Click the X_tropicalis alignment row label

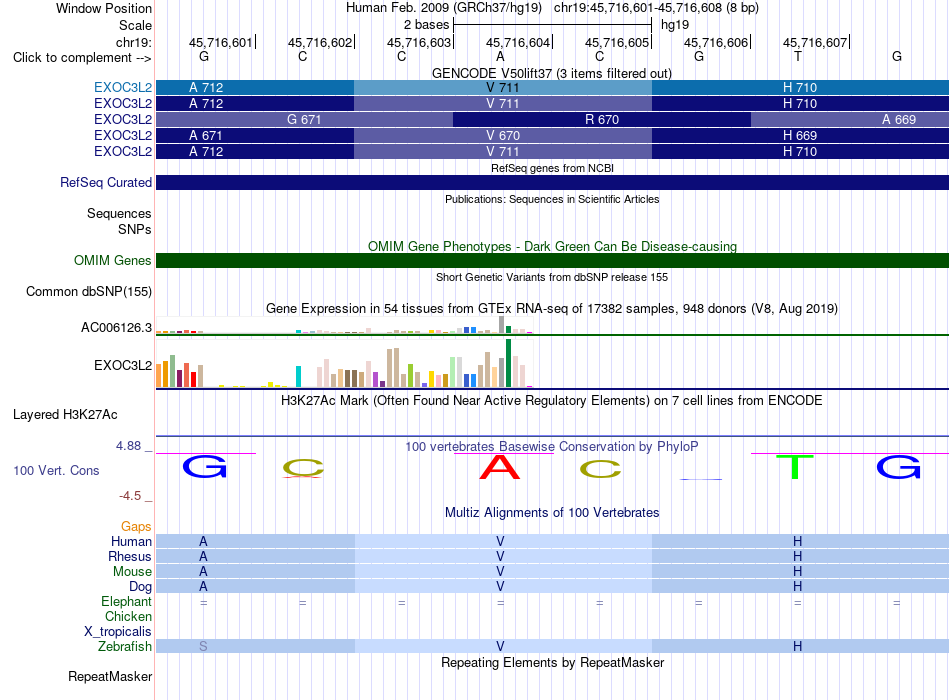[118, 632]
